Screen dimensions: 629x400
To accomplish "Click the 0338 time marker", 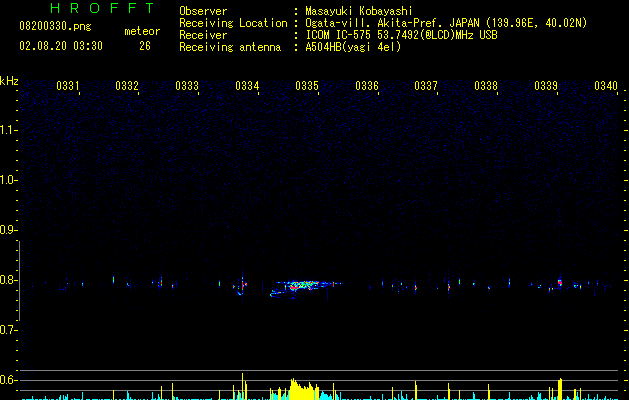I will click(x=486, y=86).
